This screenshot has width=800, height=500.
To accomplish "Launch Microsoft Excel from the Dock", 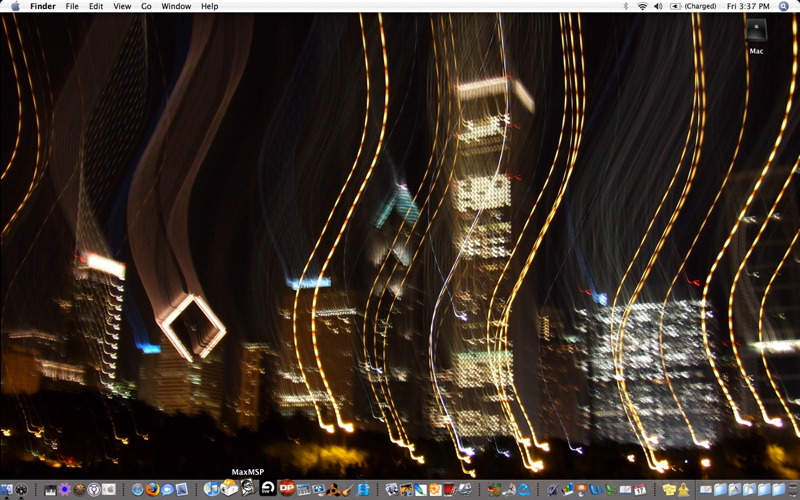I will [611, 490].
